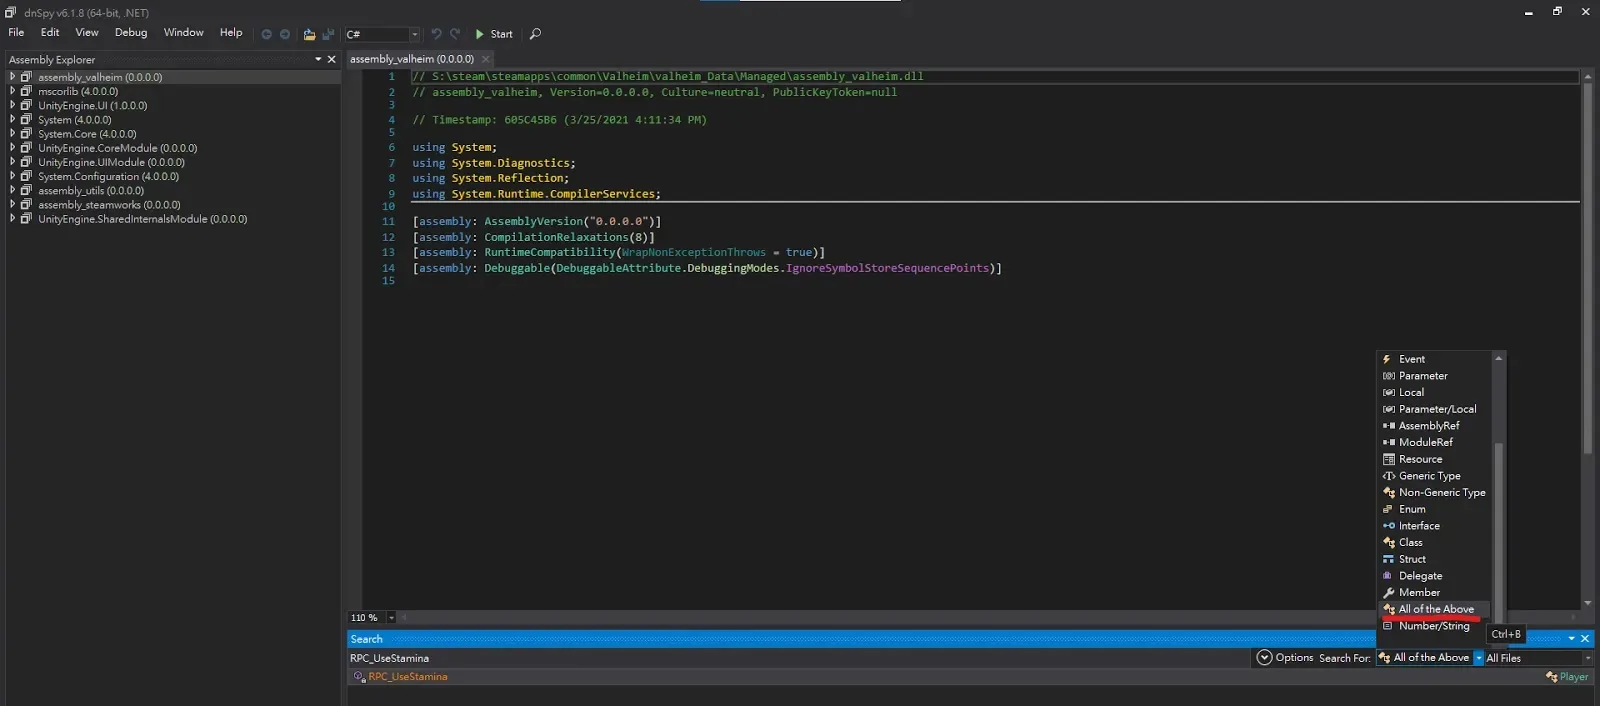1600x706 pixels.
Task: Click the code editor vertical scrollbar
Action: click(1587, 340)
